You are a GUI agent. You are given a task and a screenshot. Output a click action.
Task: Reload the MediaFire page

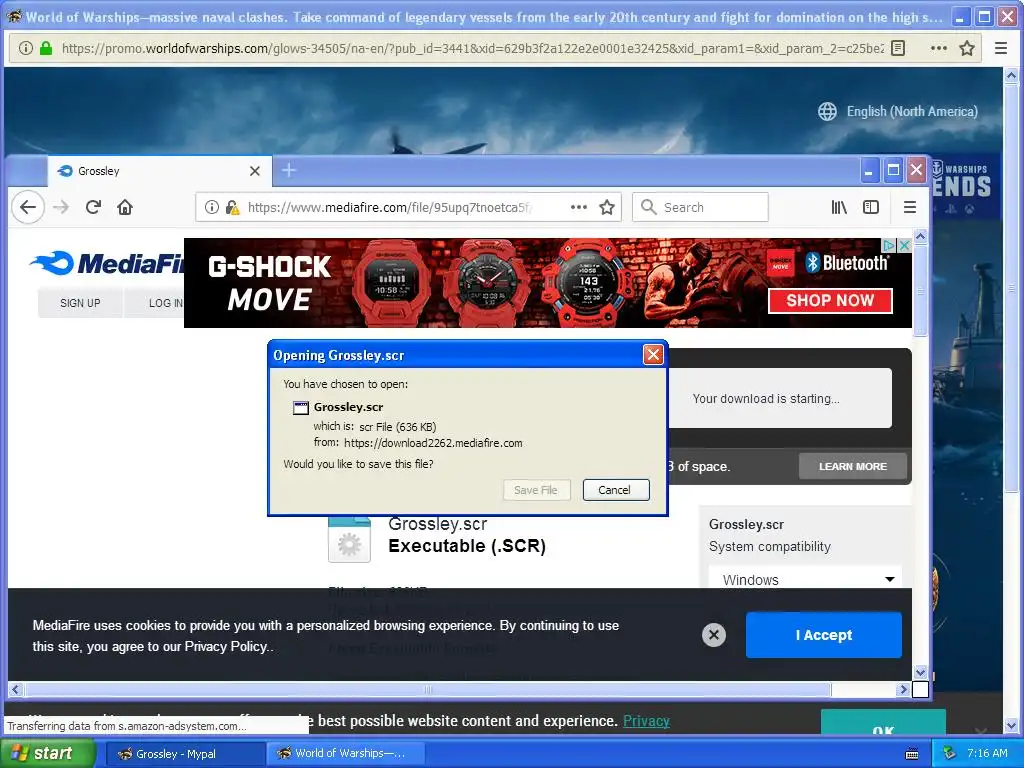pyautogui.click(x=93, y=207)
